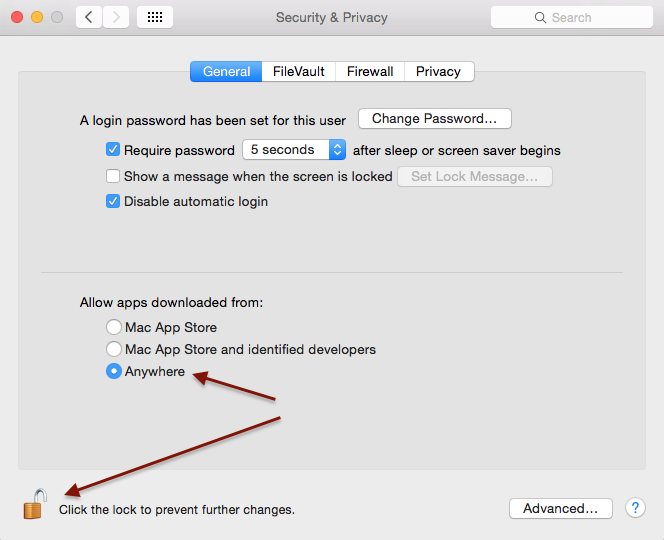Click the Change Password button
The image size is (664, 540).
434,119
